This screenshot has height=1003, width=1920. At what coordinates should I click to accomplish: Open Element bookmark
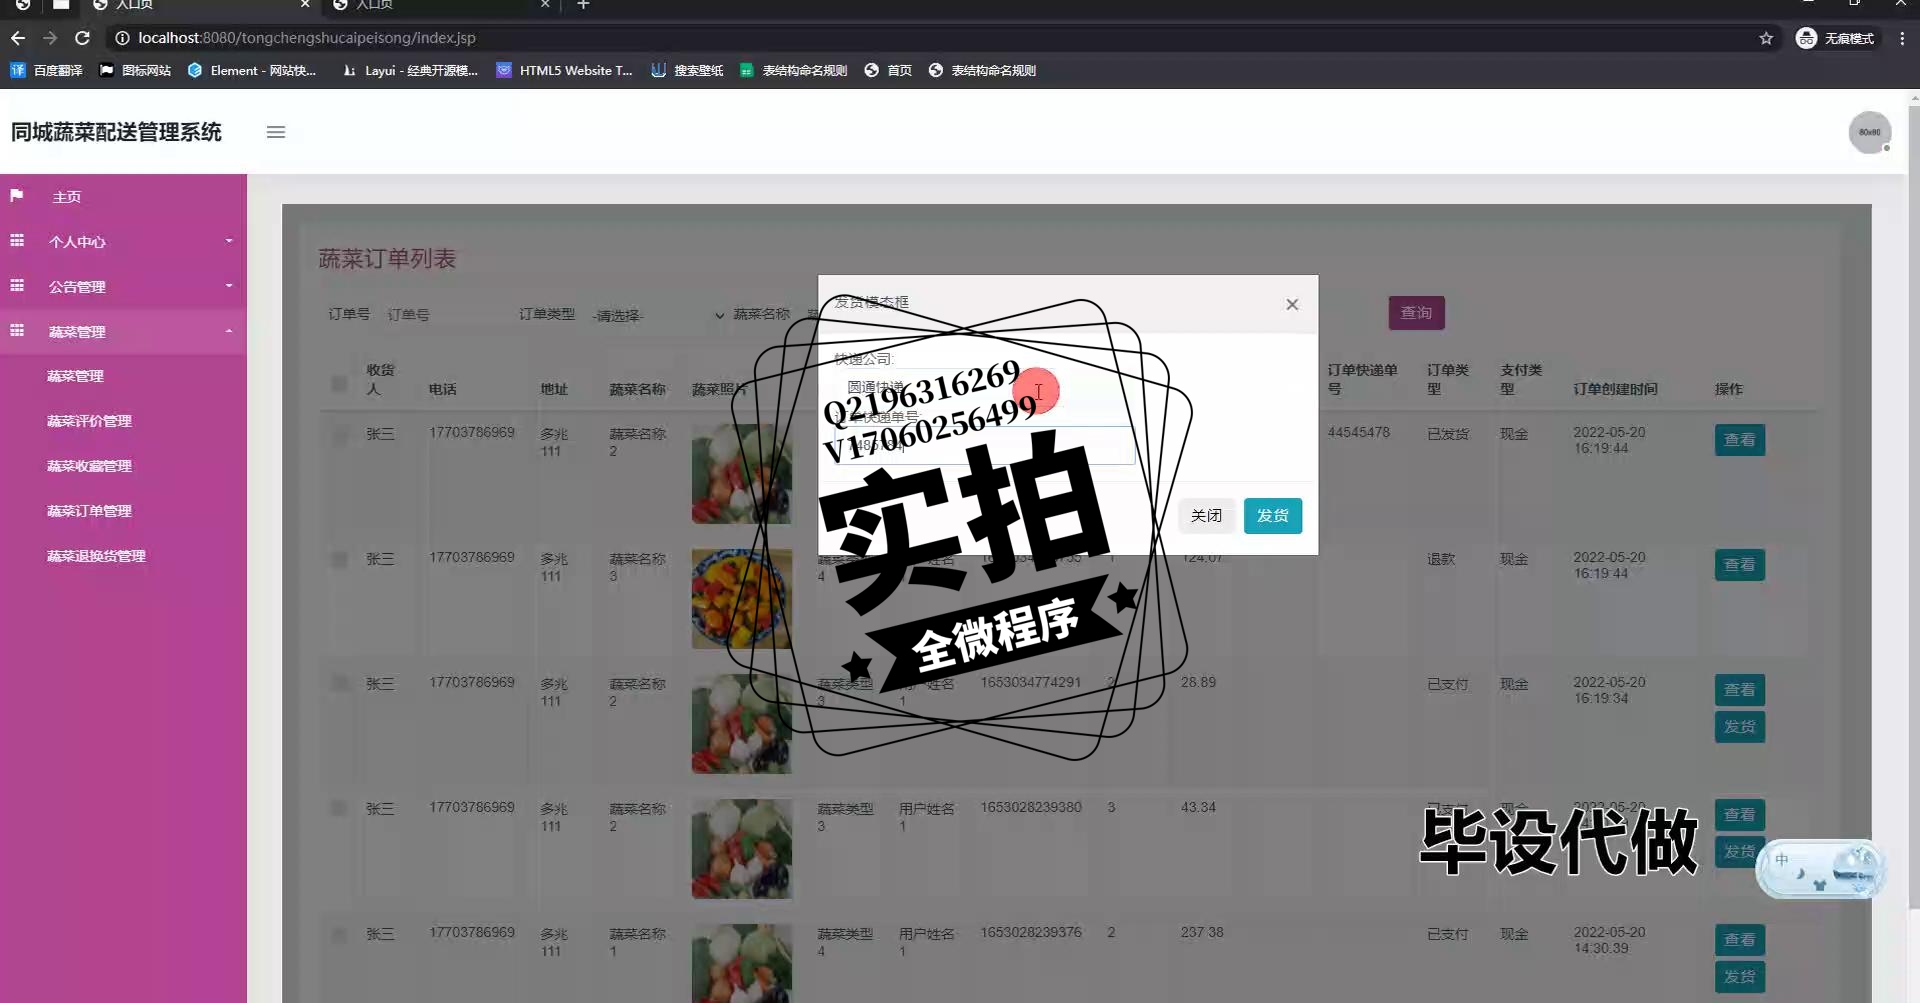coord(252,70)
